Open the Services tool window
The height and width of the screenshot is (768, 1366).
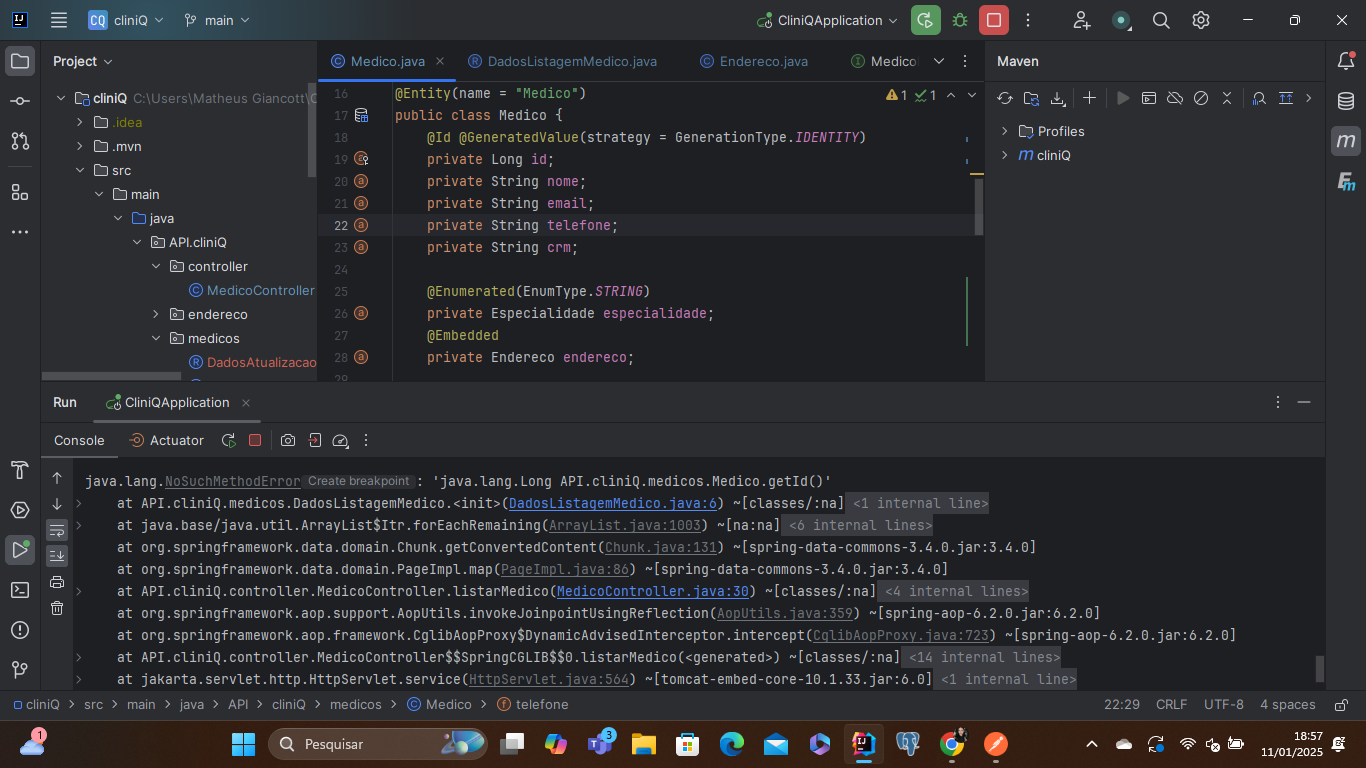pyautogui.click(x=20, y=510)
